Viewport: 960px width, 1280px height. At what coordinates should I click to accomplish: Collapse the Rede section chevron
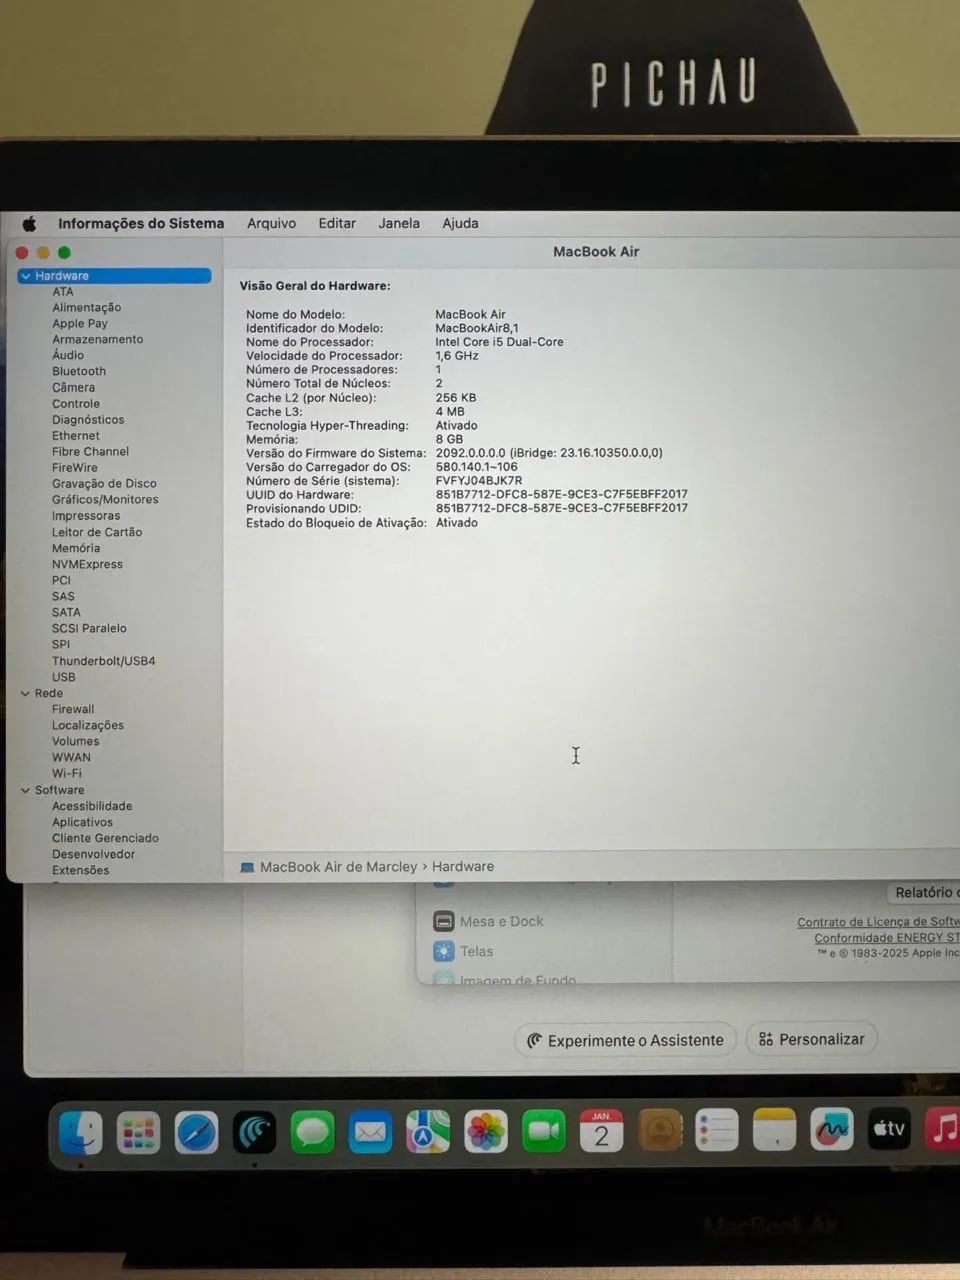[x=25, y=693]
